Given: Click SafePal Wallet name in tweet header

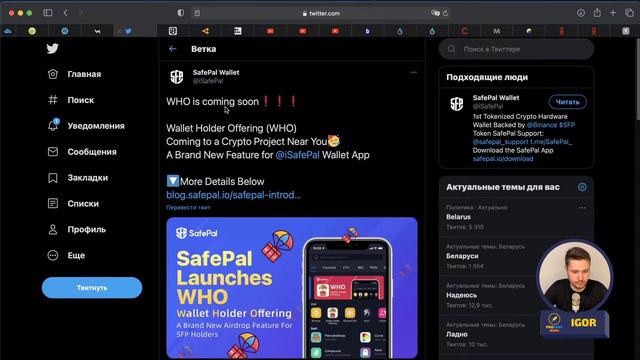Looking at the screenshot, I should pos(216,72).
